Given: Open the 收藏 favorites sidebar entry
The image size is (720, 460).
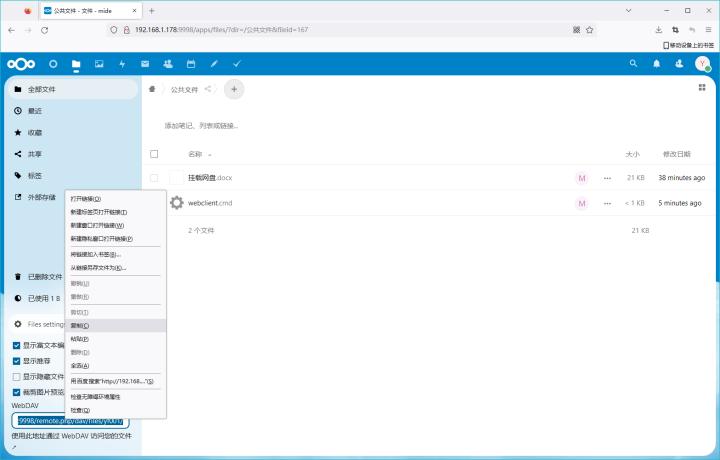Looking at the screenshot, I should coord(73,132).
